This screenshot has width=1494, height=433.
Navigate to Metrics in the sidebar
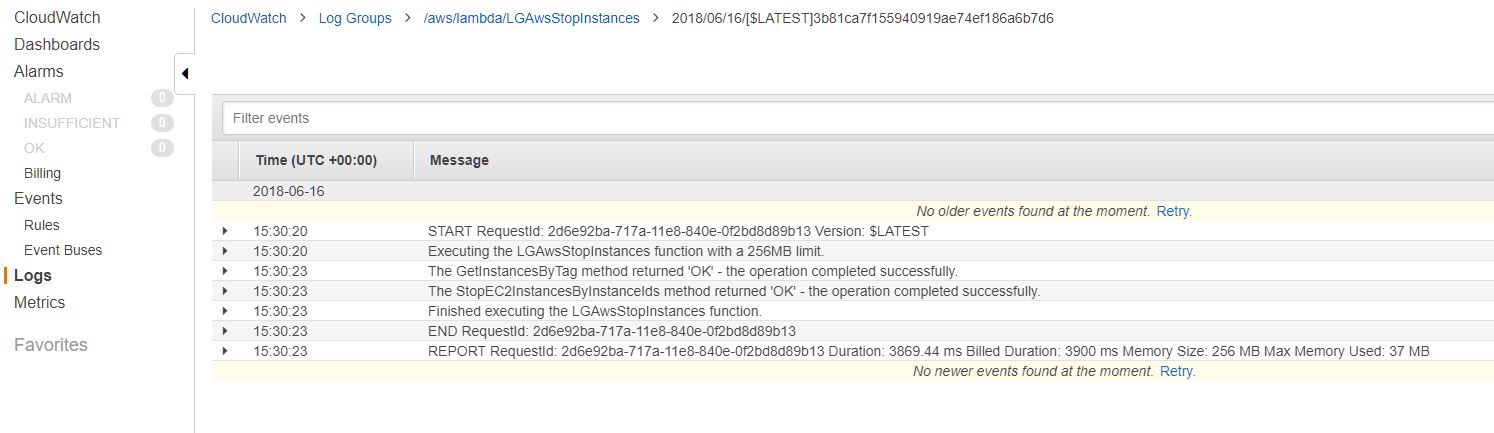click(40, 302)
